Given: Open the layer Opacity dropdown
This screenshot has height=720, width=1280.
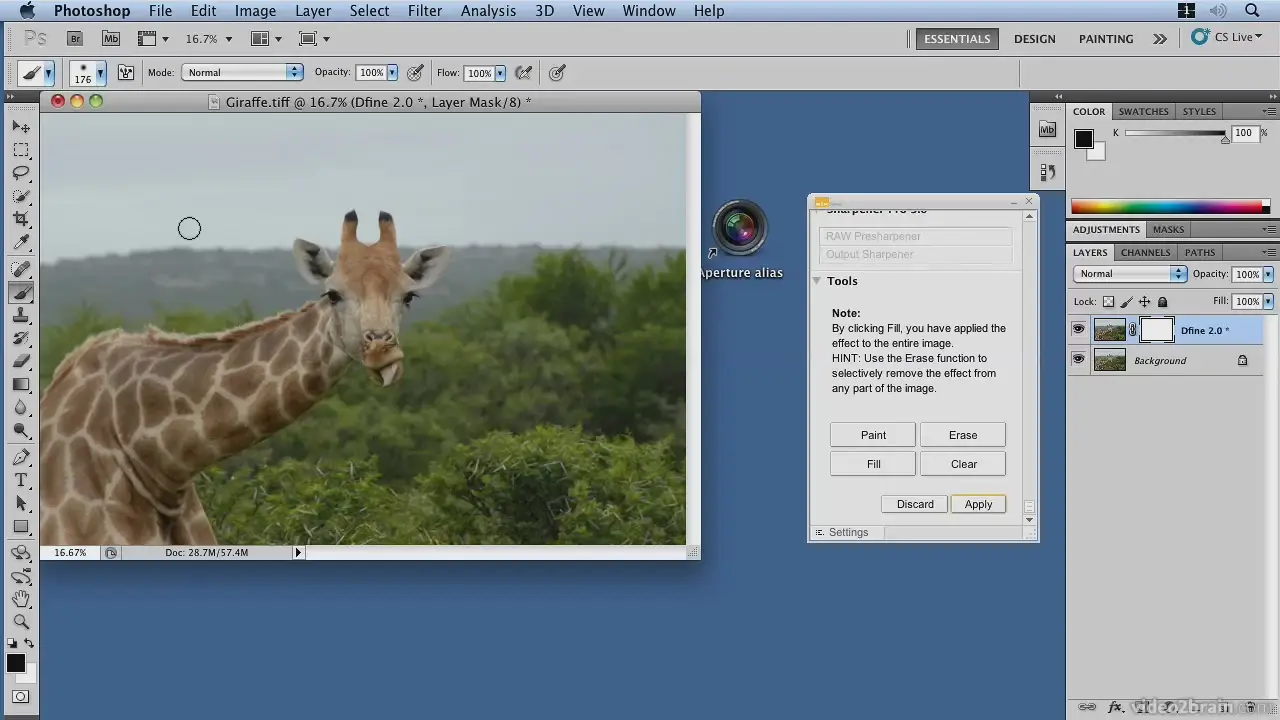Looking at the screenshot, I should tap(1268, 274).
